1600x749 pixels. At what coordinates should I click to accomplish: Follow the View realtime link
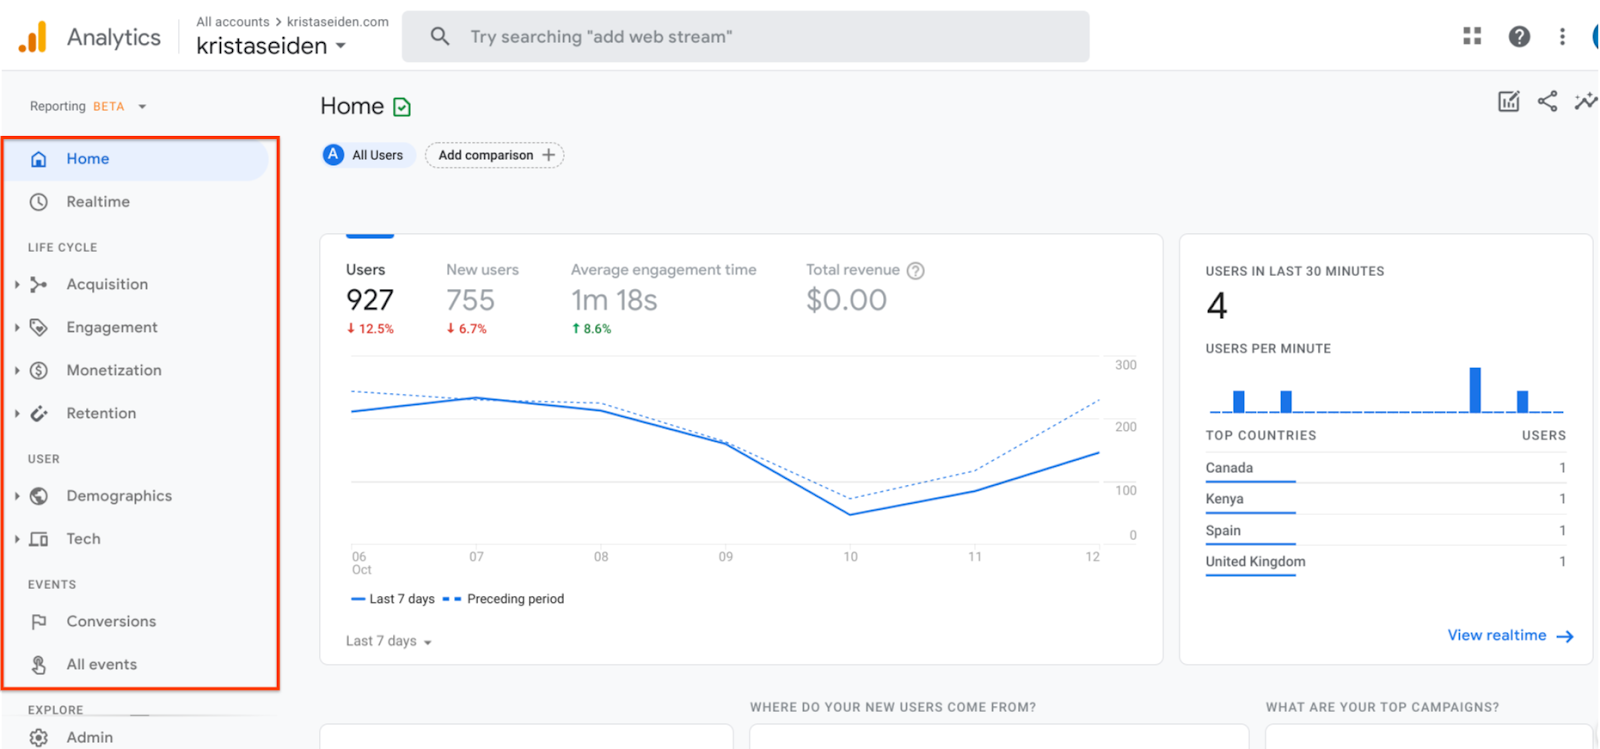[1510, 635]
